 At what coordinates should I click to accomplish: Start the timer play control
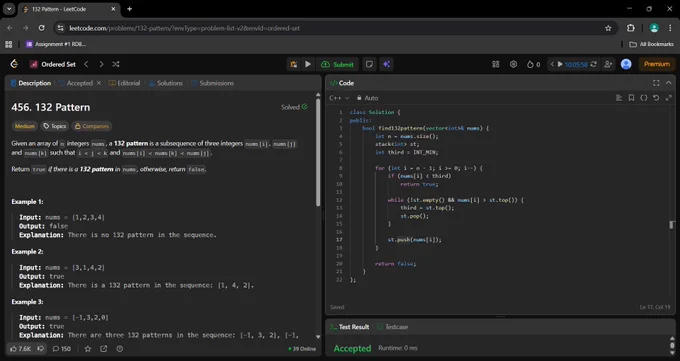point(560,64)
